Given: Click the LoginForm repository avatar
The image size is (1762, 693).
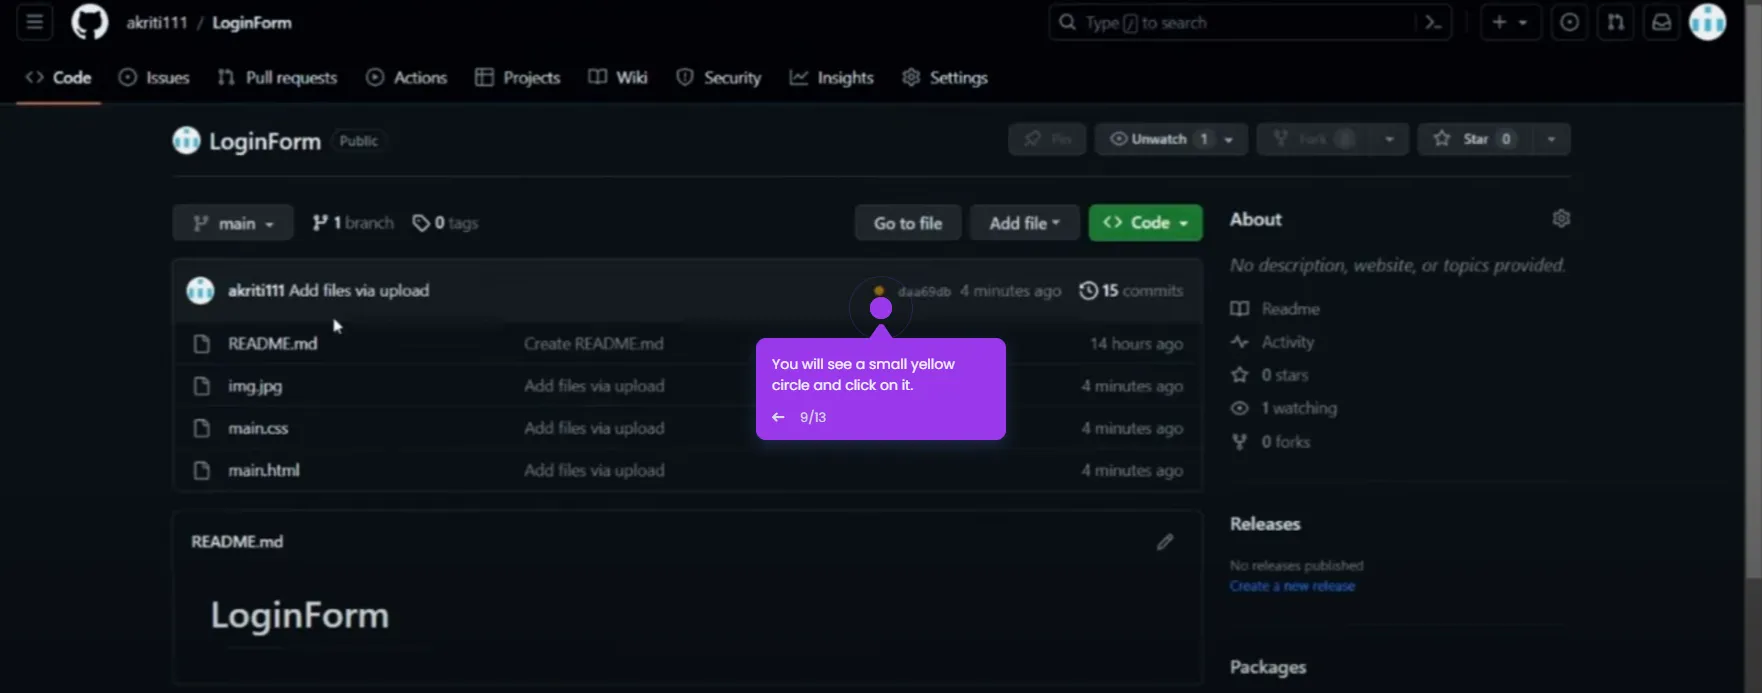Looking at the screenshot, I should click(x=186, y=140).
